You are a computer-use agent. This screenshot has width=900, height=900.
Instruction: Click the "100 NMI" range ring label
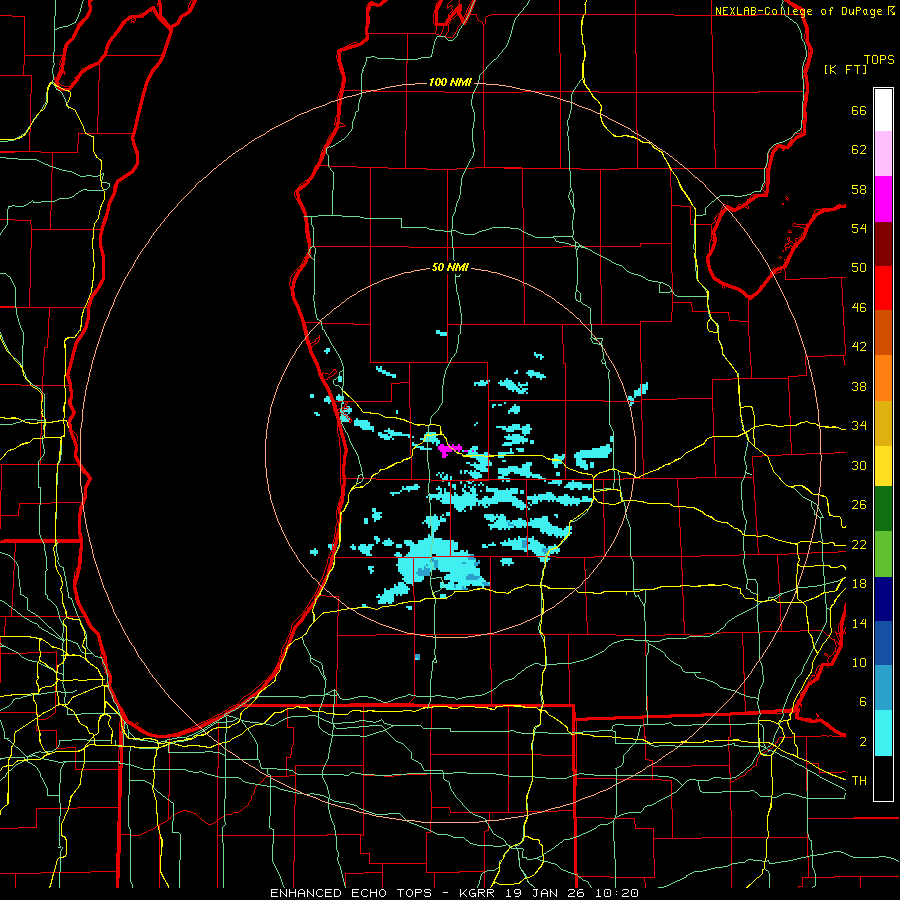tap(450, 83)
